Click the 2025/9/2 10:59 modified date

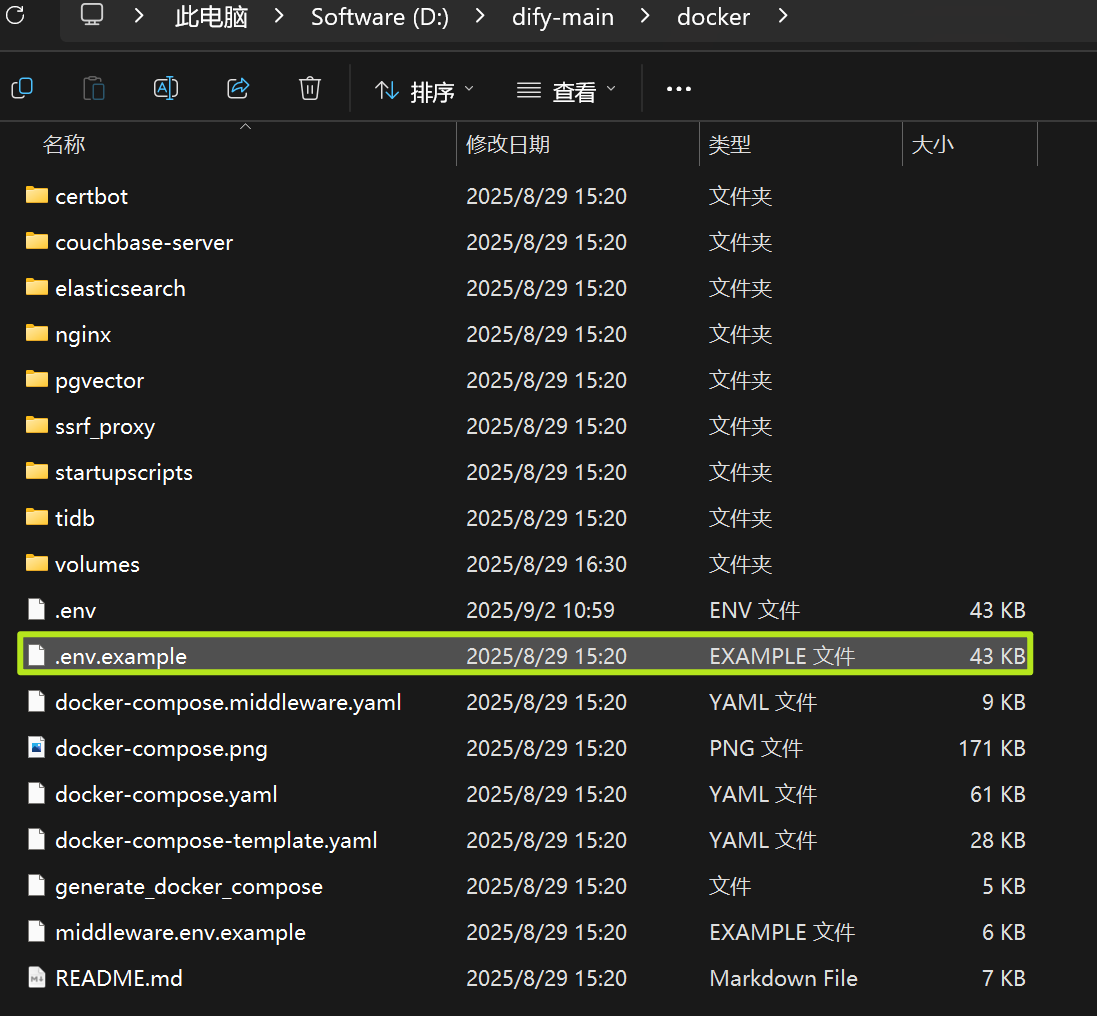click(540, 611)
